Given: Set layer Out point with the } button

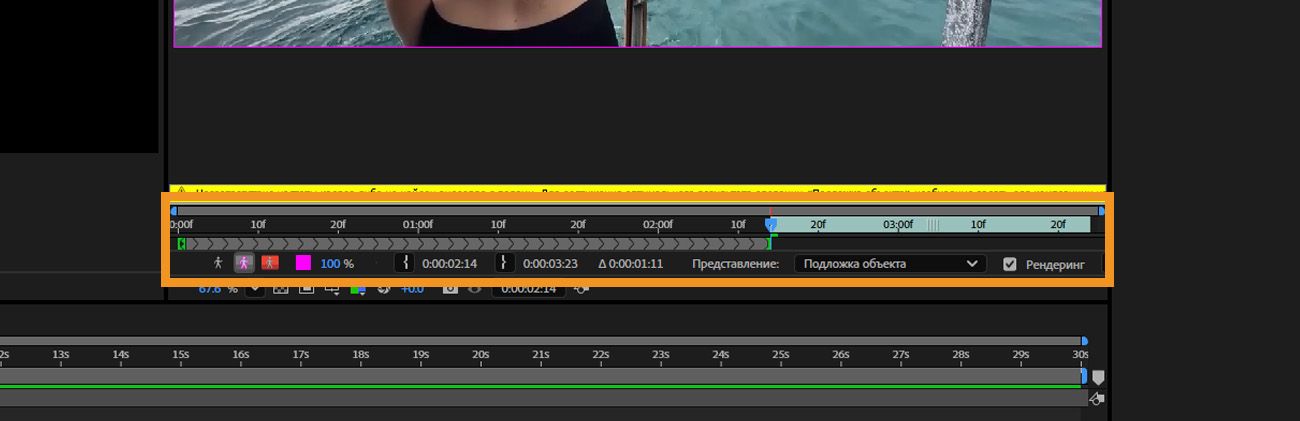Looking at the screenshot, I should 505,263.
